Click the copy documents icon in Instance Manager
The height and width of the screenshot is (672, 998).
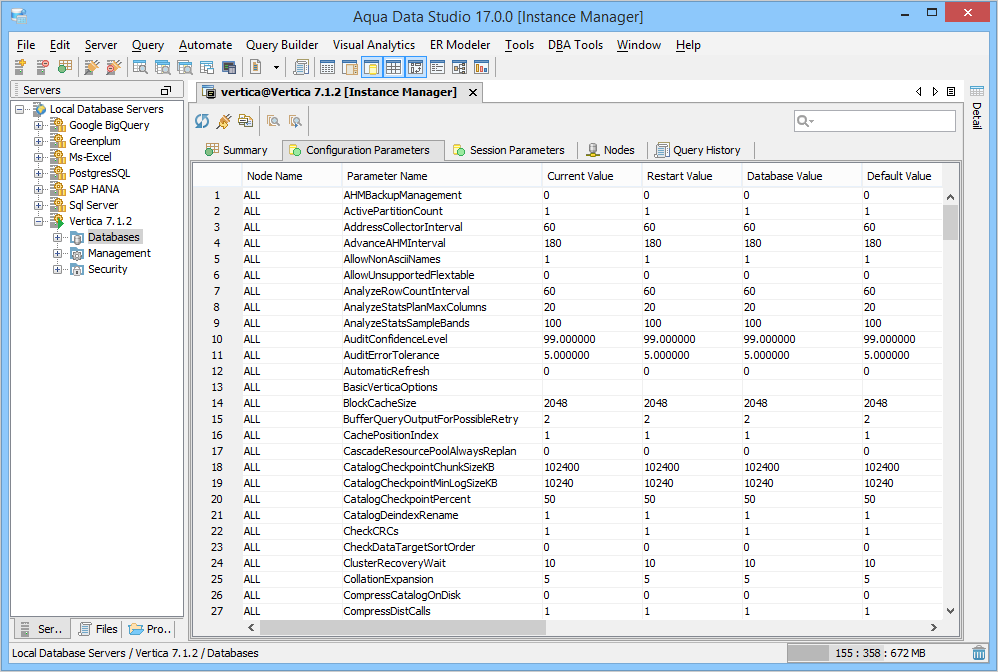pyautogui.click(x=245, y=121)
